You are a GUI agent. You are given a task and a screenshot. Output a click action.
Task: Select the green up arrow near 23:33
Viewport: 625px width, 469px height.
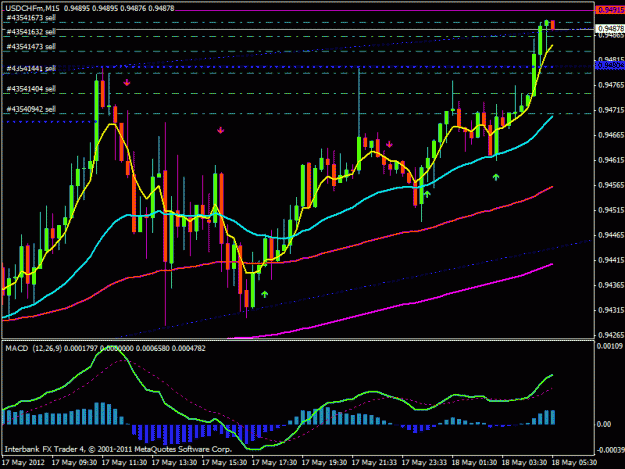427,194
